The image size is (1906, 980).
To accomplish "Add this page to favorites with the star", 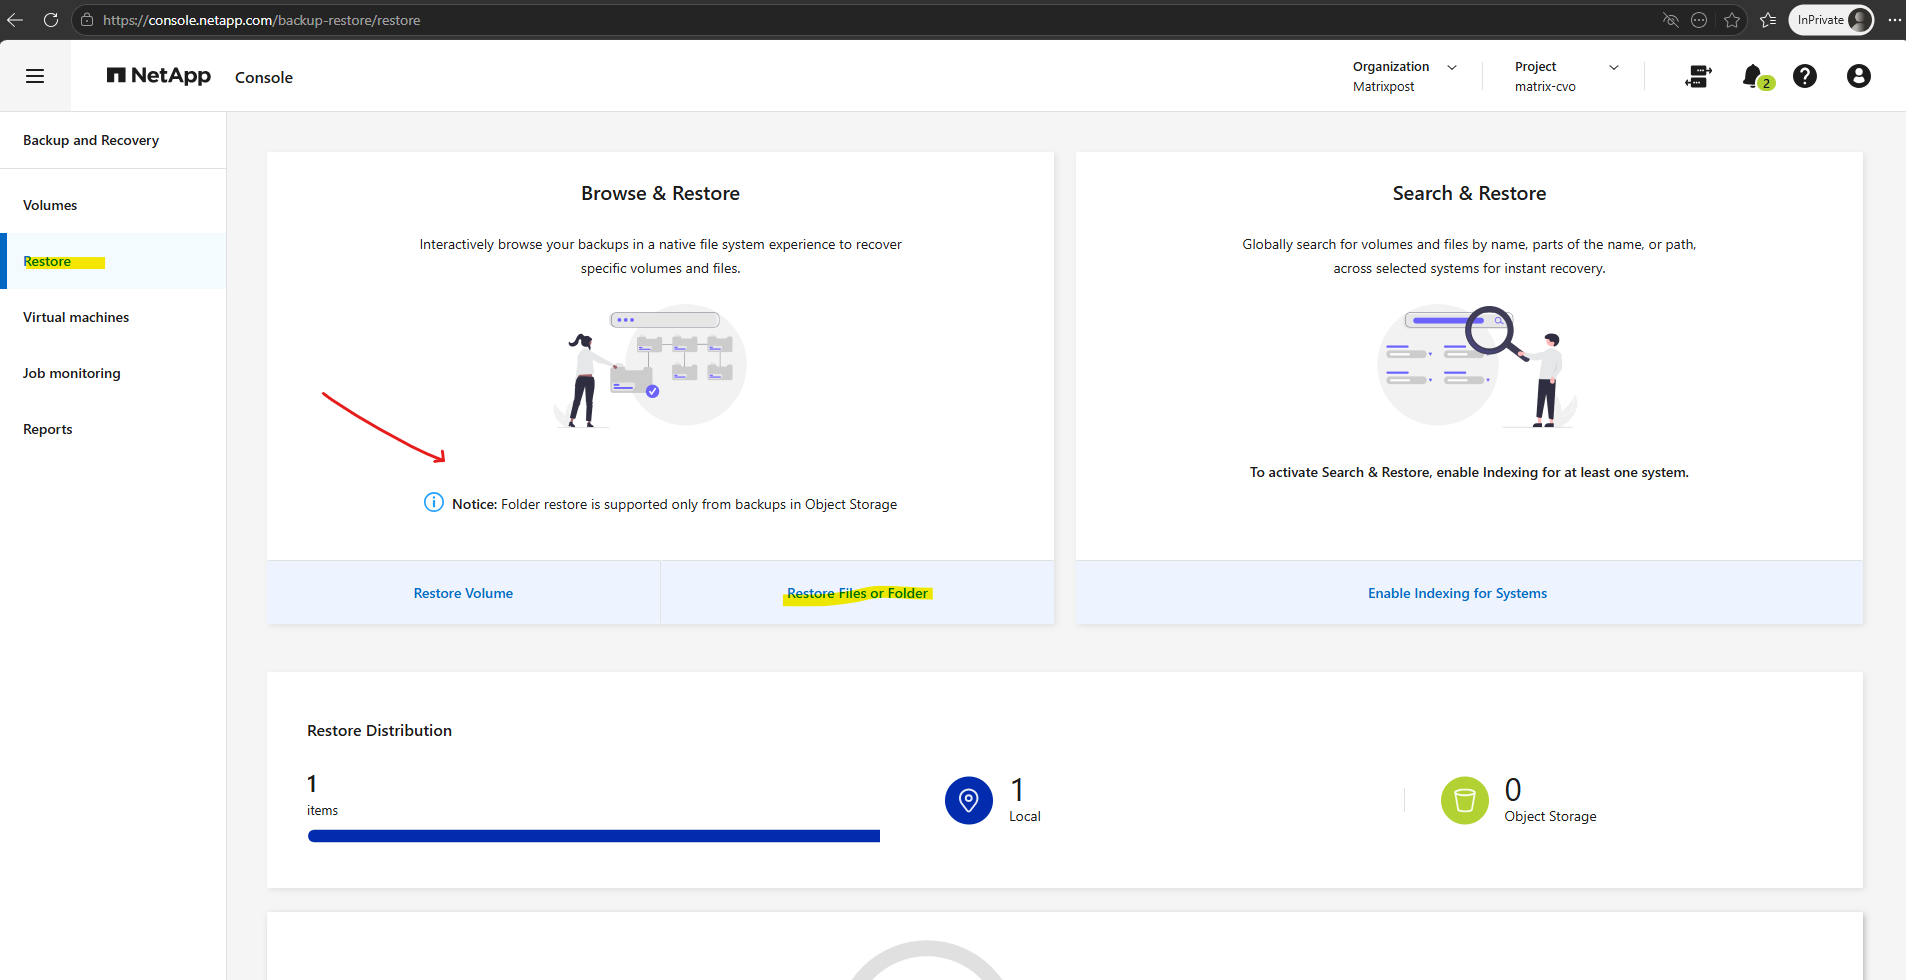I will click(x=1732, y=20).
